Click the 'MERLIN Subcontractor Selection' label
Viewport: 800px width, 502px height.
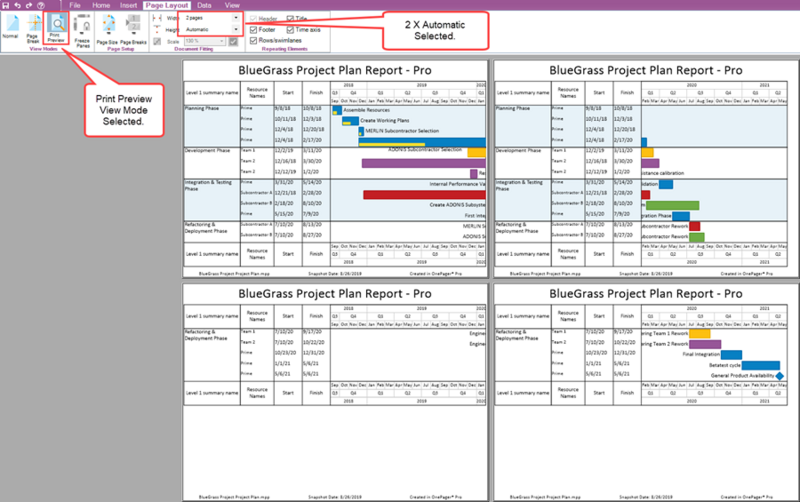pyautogui.click(x=402, y=131)
